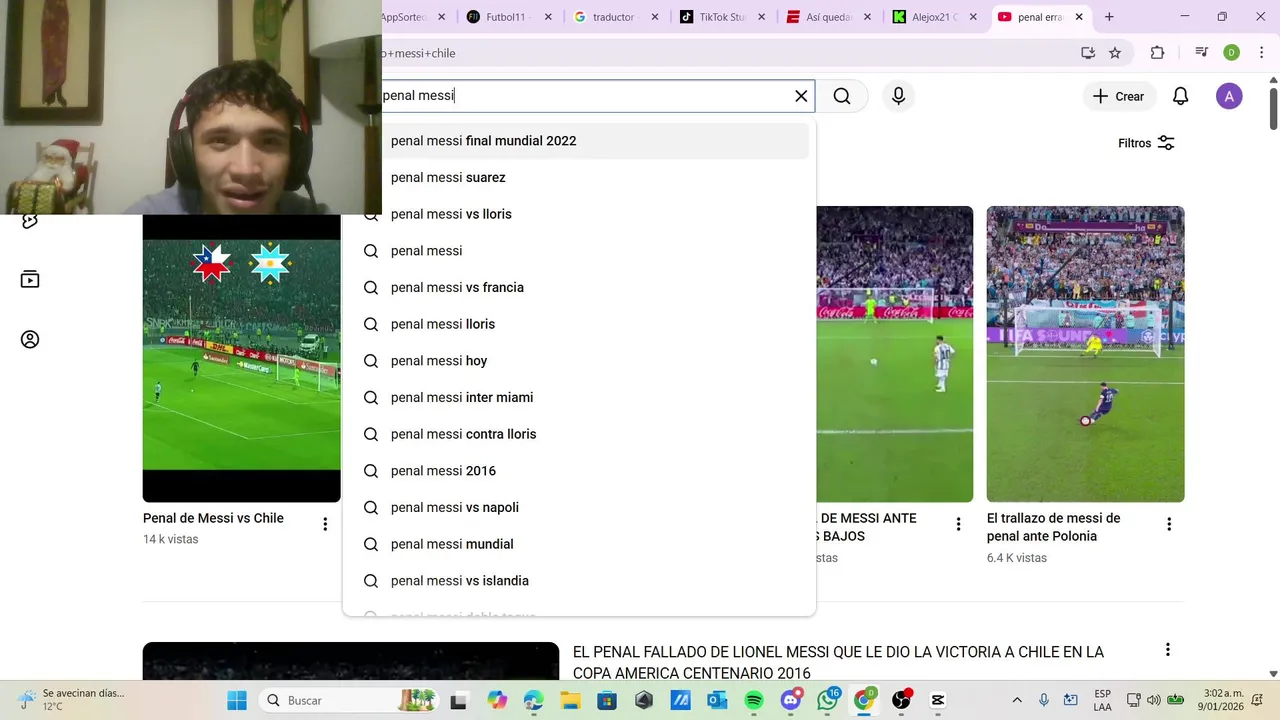Pick suggestion 'penal messi vs islandia'

579,581
